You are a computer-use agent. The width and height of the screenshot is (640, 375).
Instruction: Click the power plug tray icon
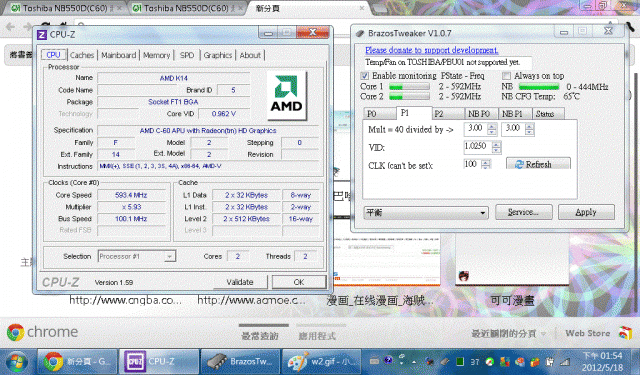pos(549,362)
